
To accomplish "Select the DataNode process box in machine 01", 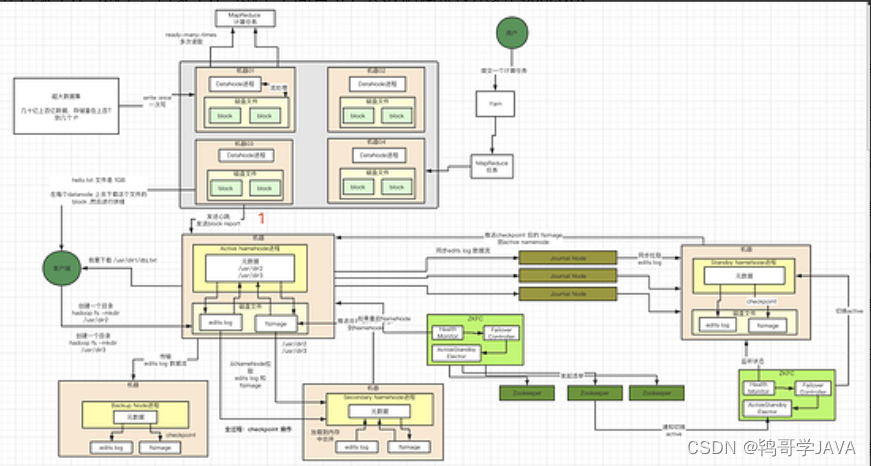I will (x=235, y=84).
